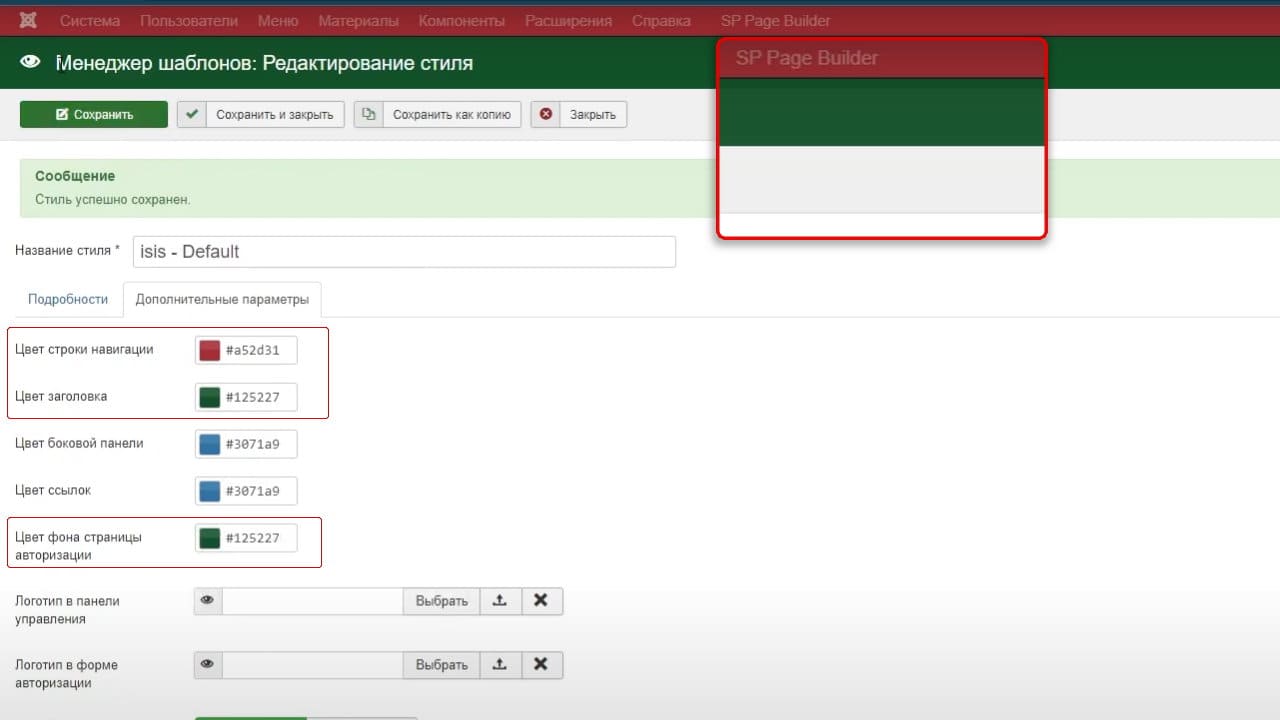Open the Расширения menu
The height and width of the screenshot is (720, 1280).
click(x=569, y=20)
